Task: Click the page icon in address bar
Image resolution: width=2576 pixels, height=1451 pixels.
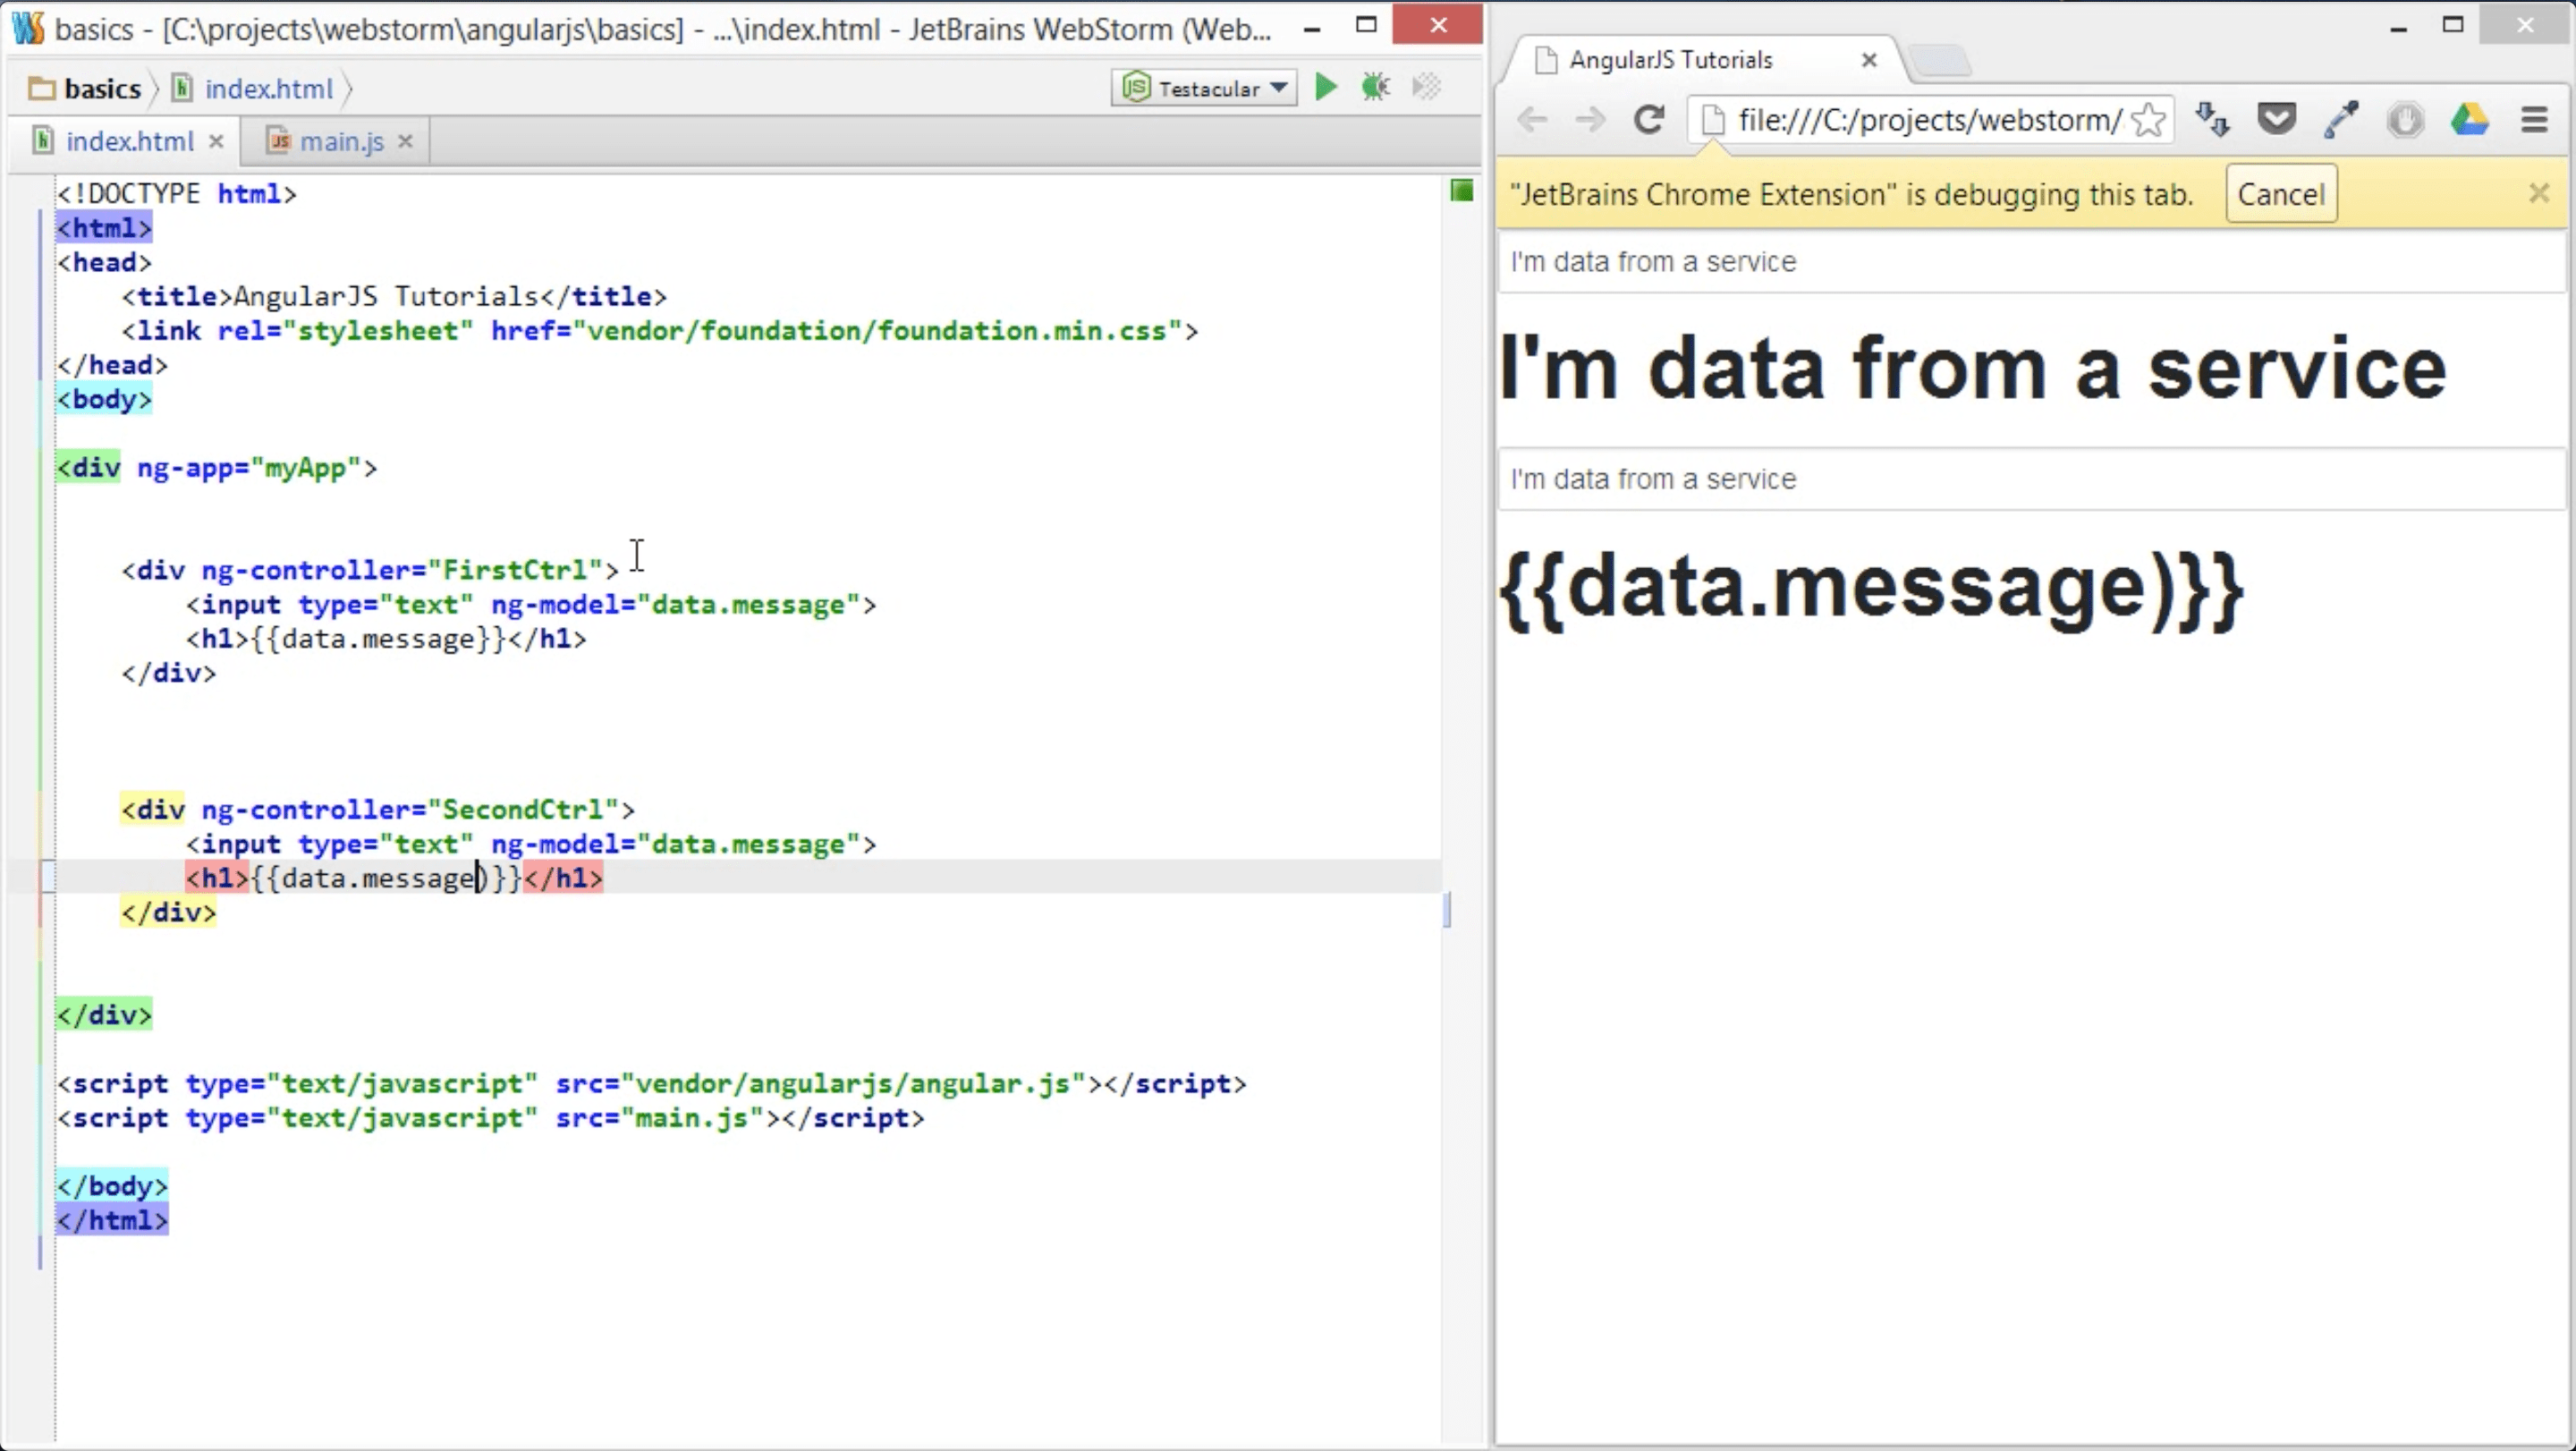Action: pos(1713,120)
